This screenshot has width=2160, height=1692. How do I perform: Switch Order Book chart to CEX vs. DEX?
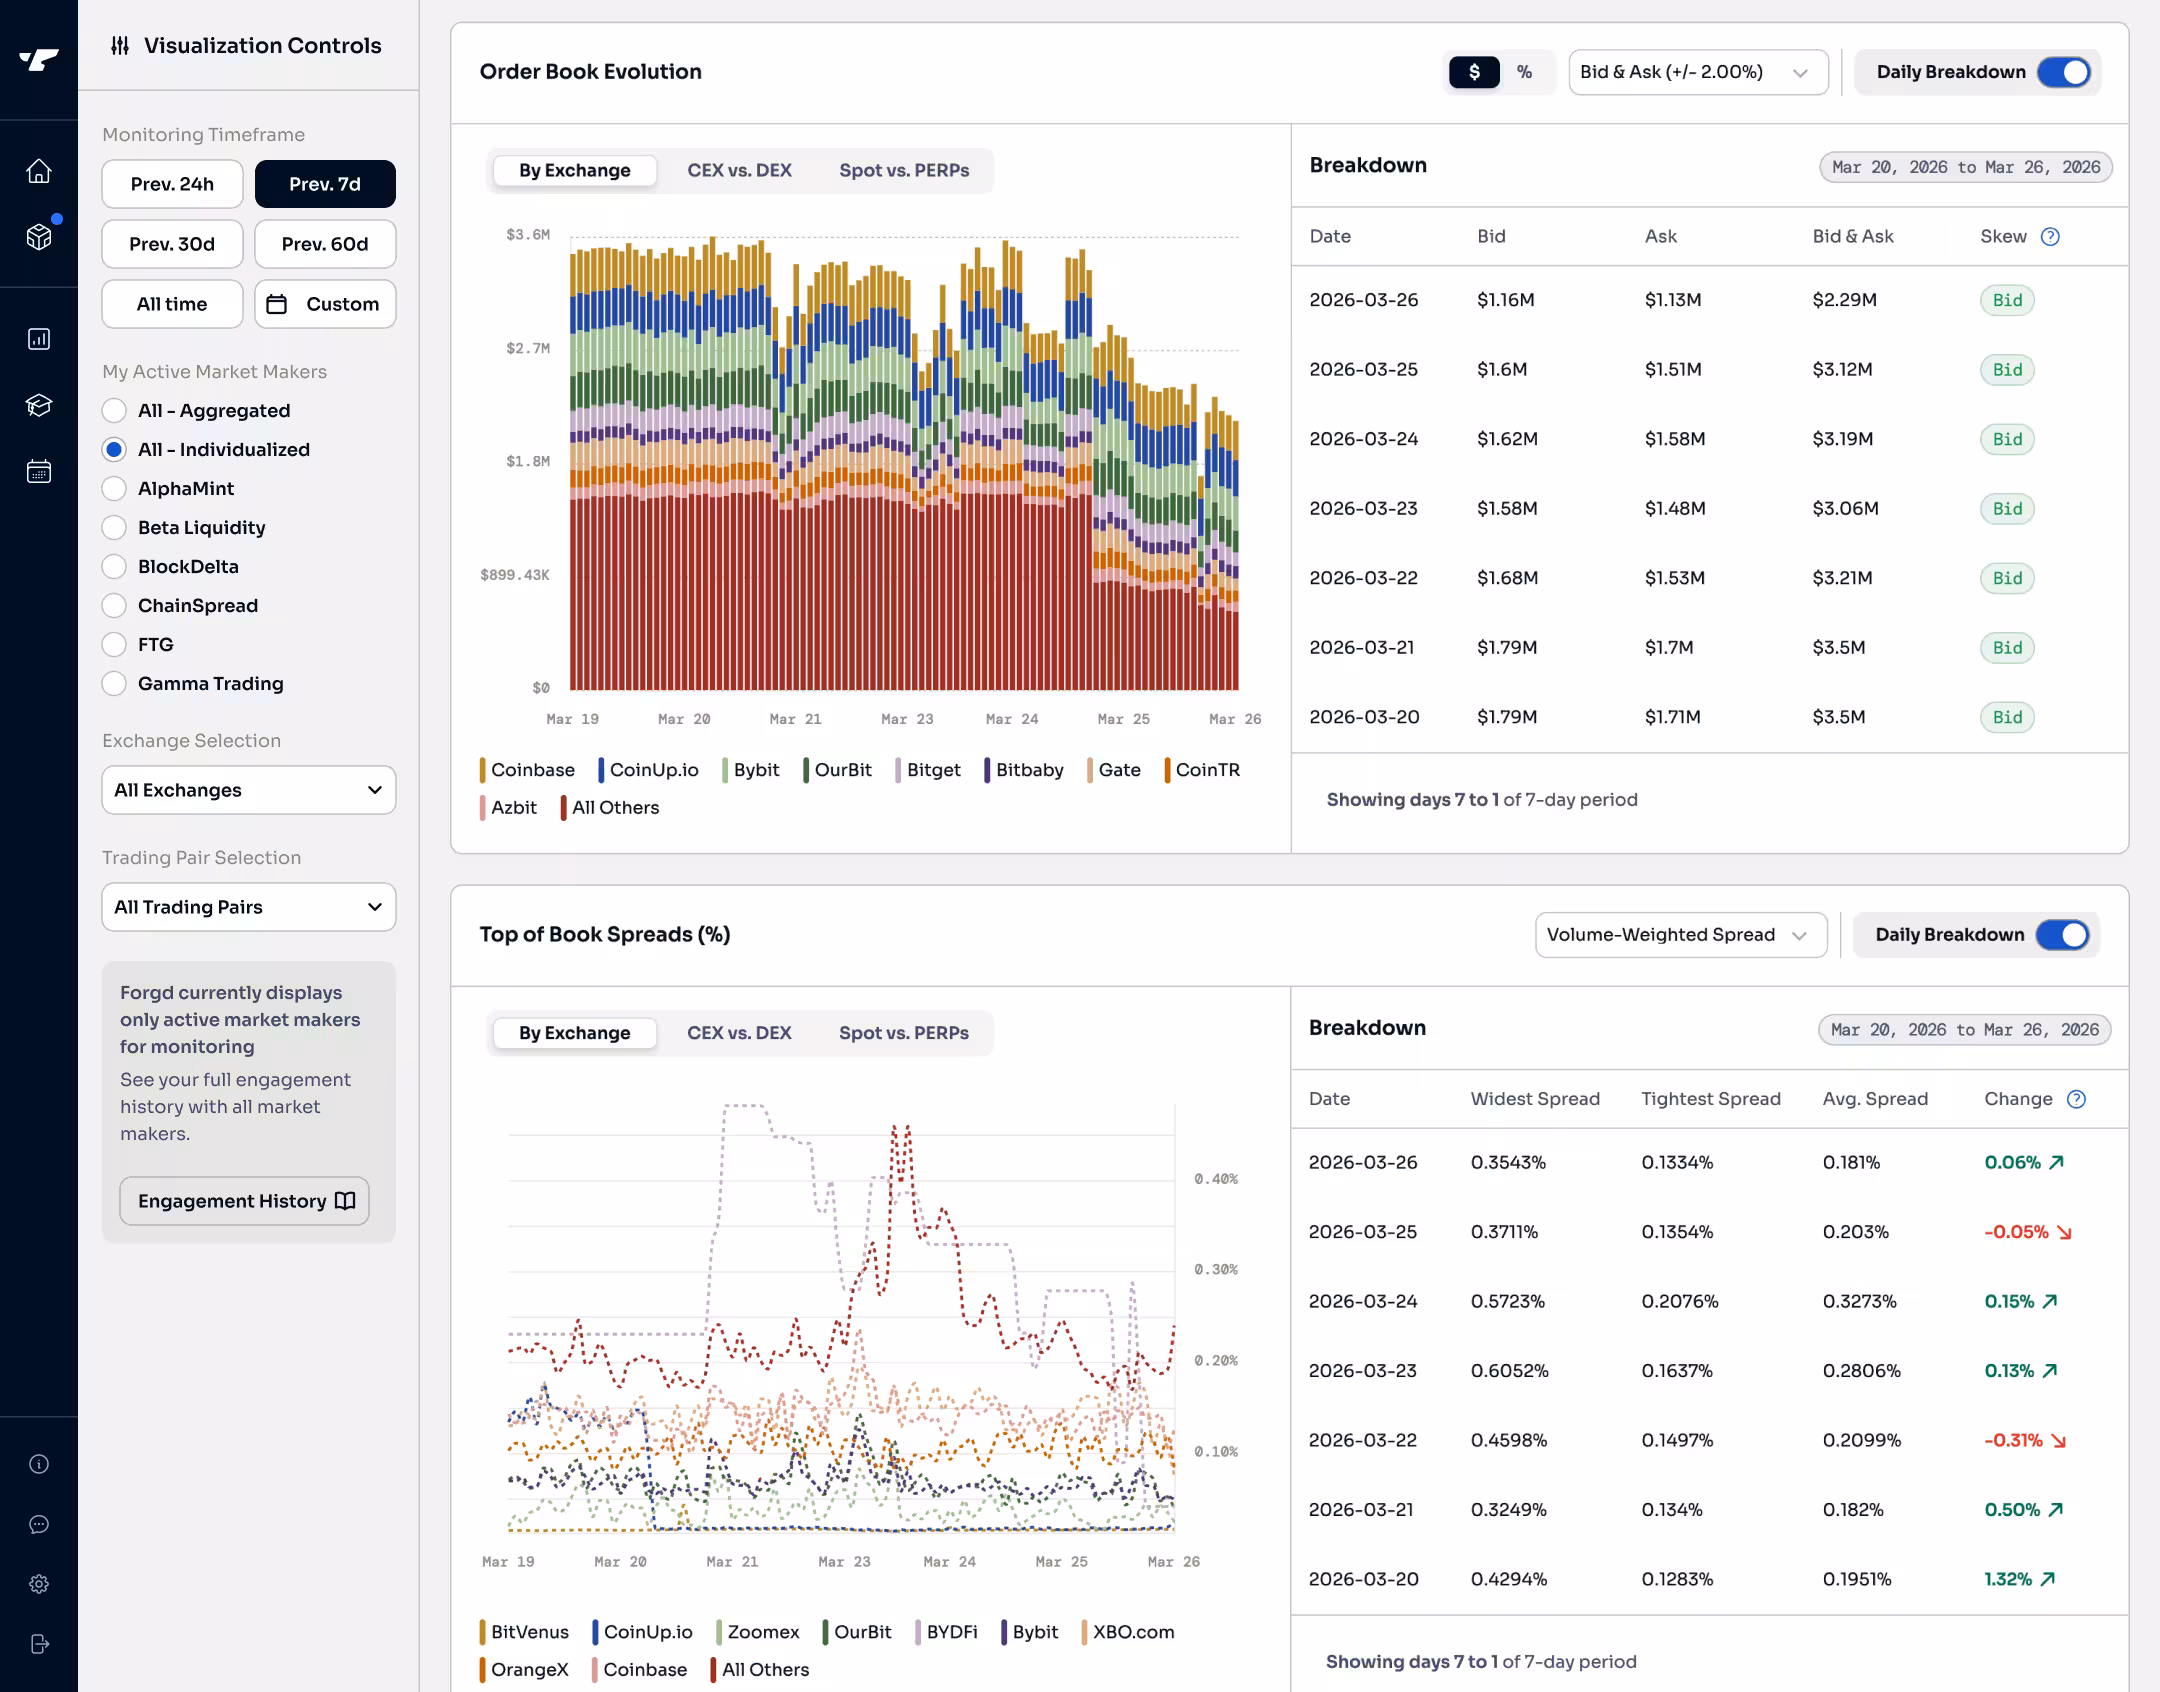point(739,170)
